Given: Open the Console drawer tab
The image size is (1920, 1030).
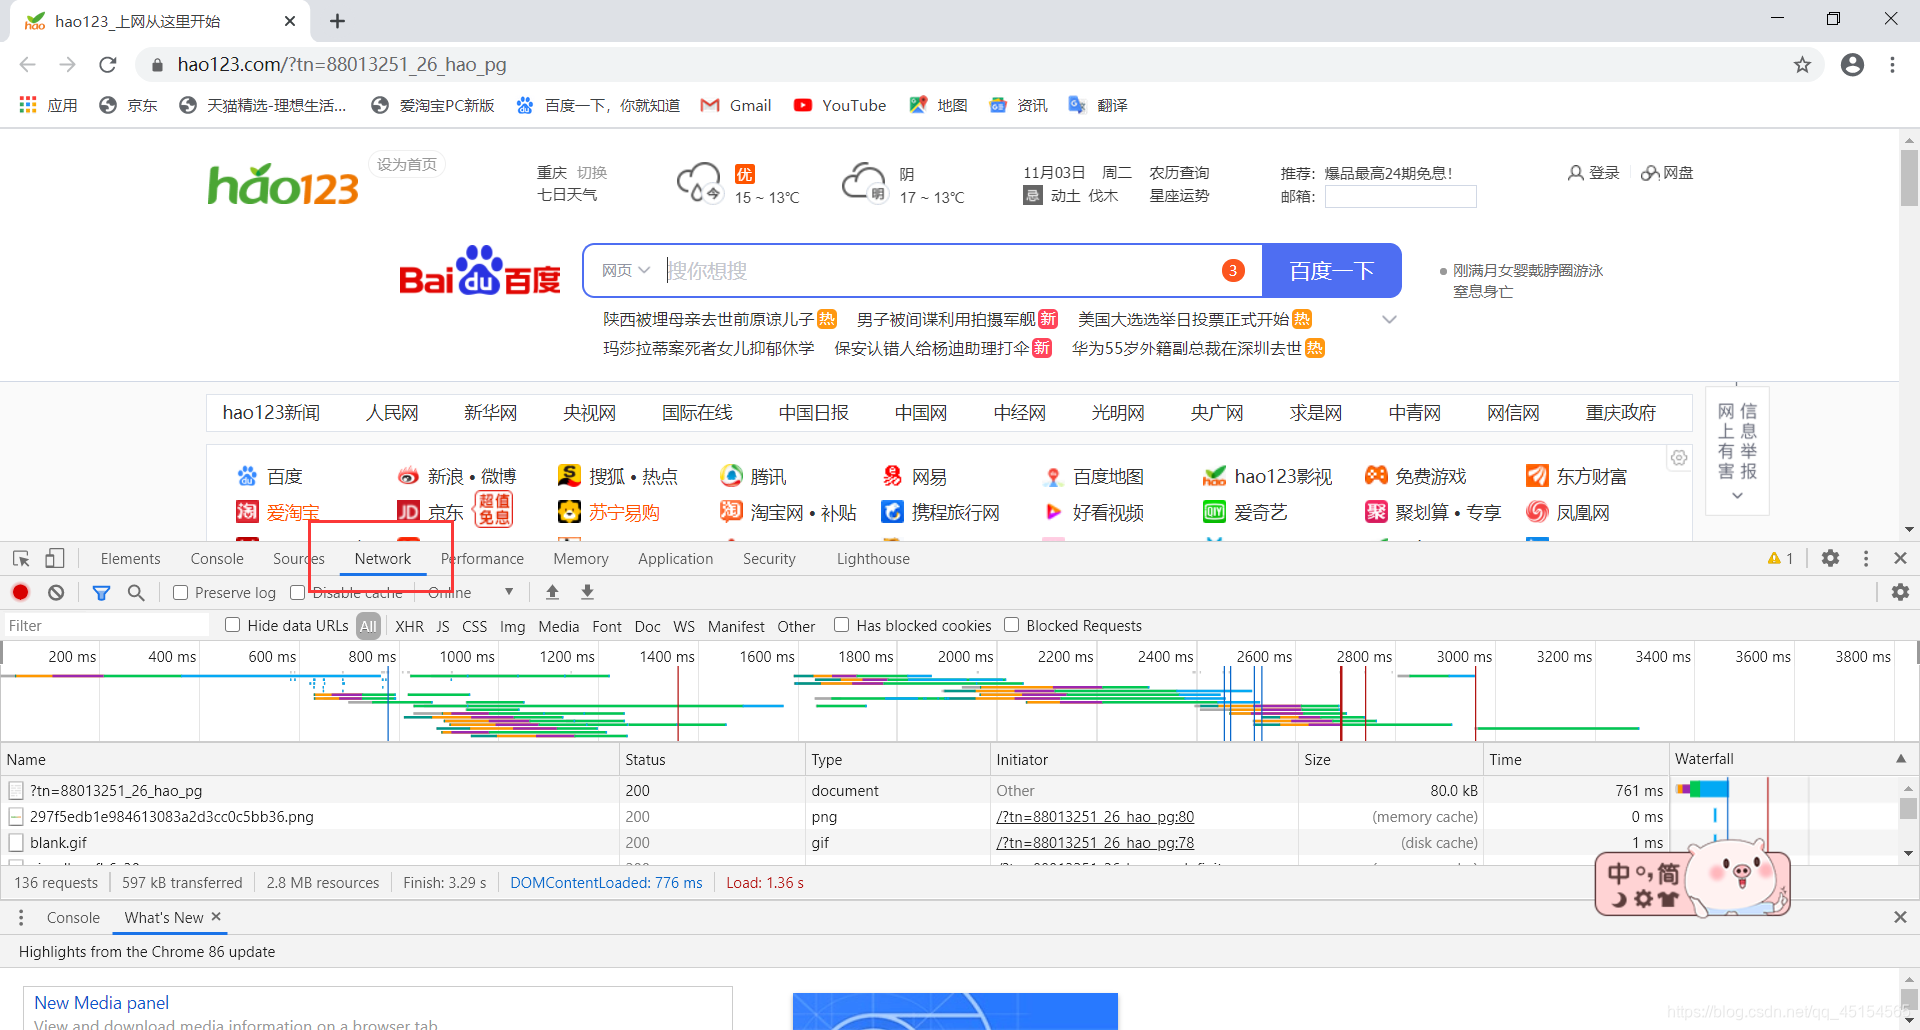Looking at the screenshot, I should tap(73, 917).
